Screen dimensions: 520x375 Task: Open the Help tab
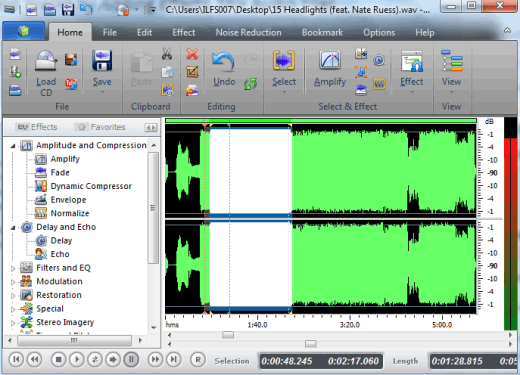425,33
